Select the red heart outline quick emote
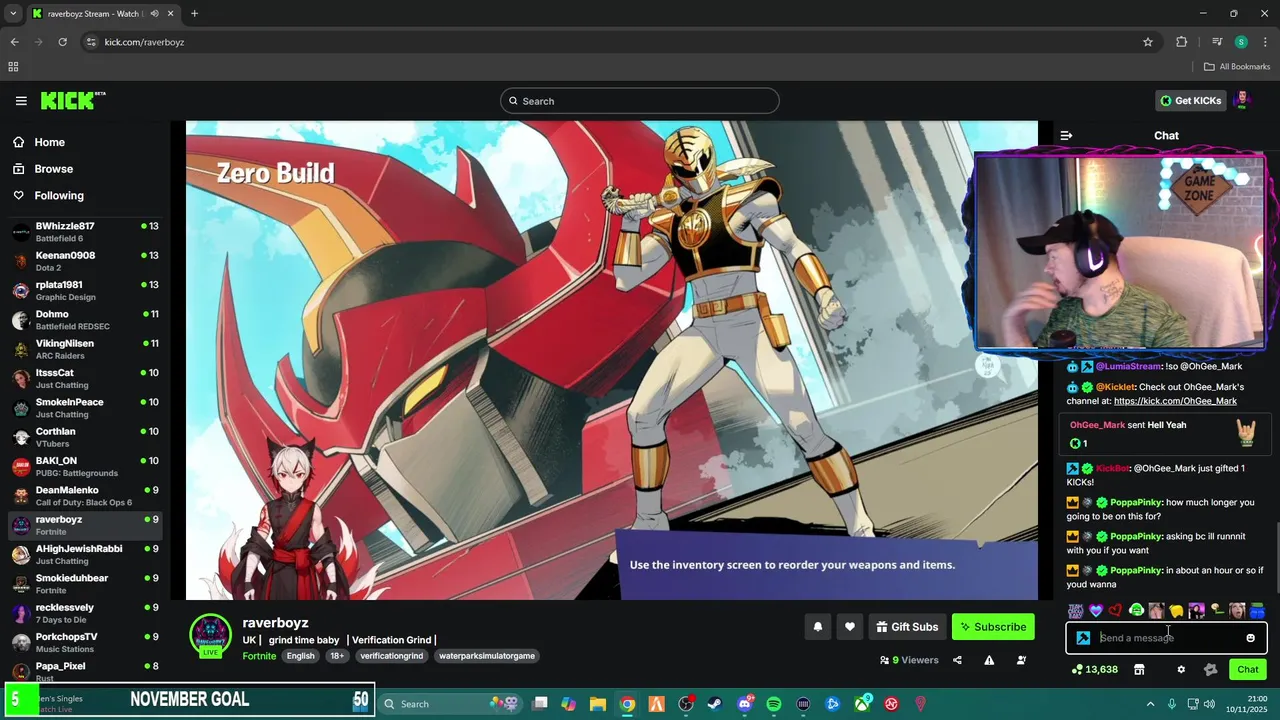This screenshot has height=720, width=1280. click(x=1116, y=610)
